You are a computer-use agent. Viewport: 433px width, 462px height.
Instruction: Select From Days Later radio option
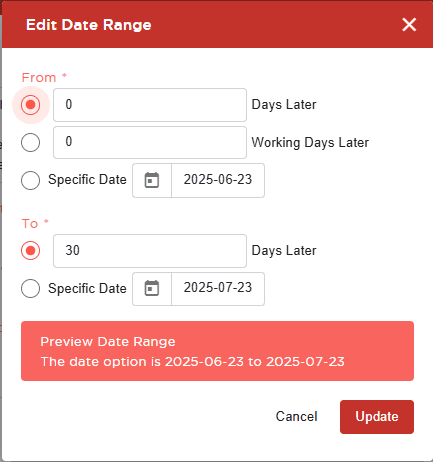point(31,105)
